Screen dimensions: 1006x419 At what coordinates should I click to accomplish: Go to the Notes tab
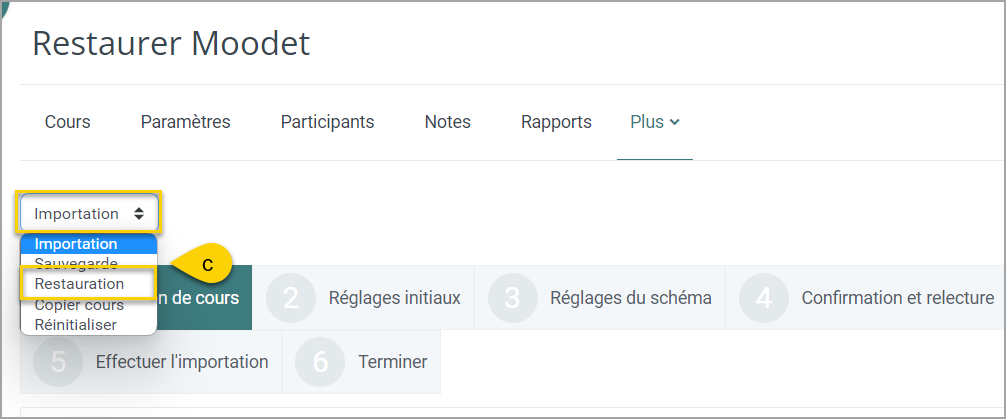pyautogui.click(x=448, y=122)
